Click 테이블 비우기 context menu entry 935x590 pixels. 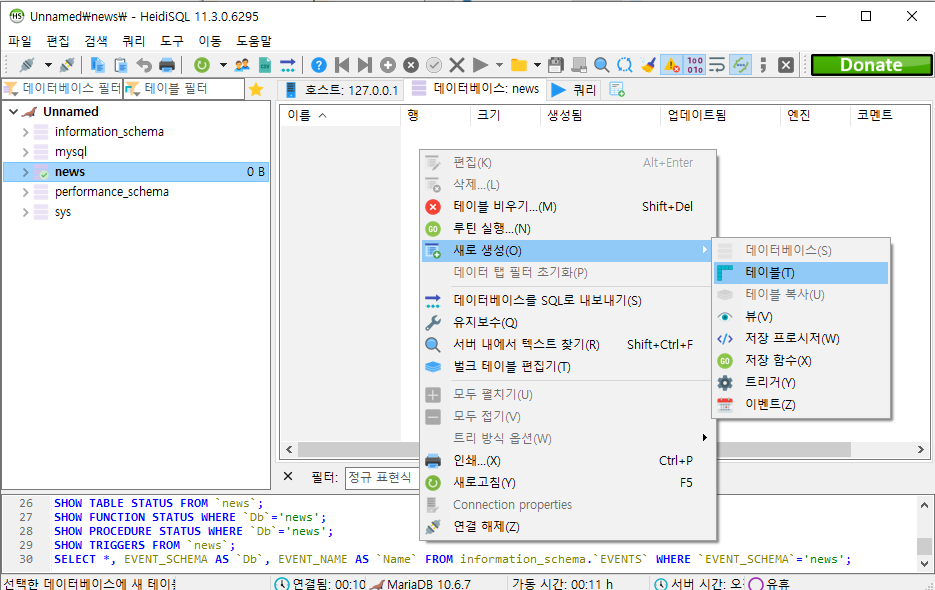tap(567, 206)
